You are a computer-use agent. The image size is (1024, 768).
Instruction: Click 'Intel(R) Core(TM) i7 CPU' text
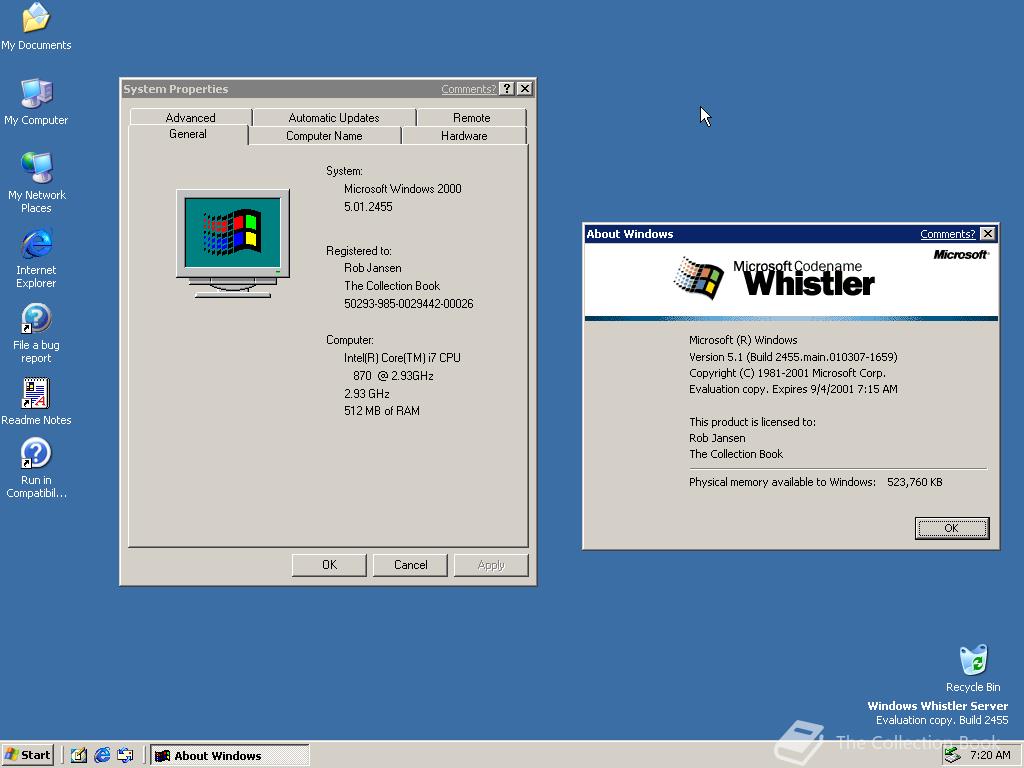pos(402,358)
